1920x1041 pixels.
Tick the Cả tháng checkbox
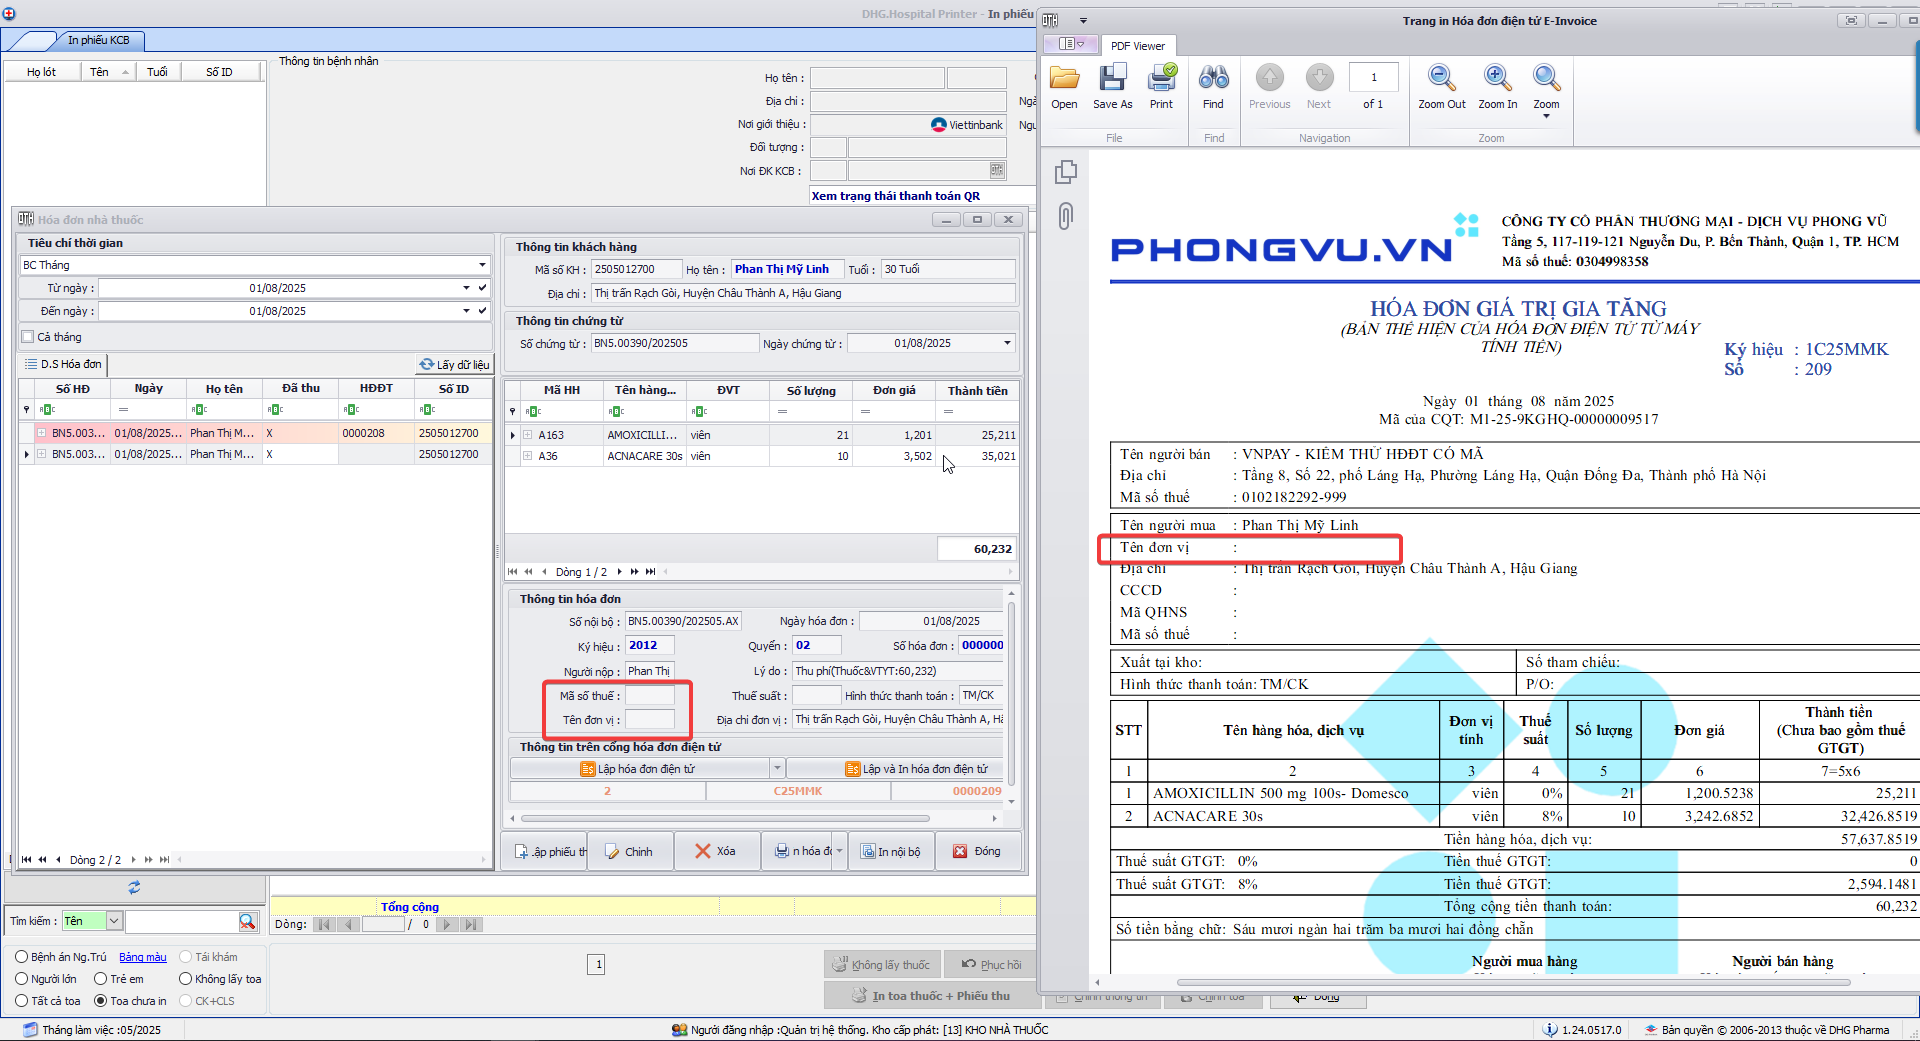coord(28,337)
